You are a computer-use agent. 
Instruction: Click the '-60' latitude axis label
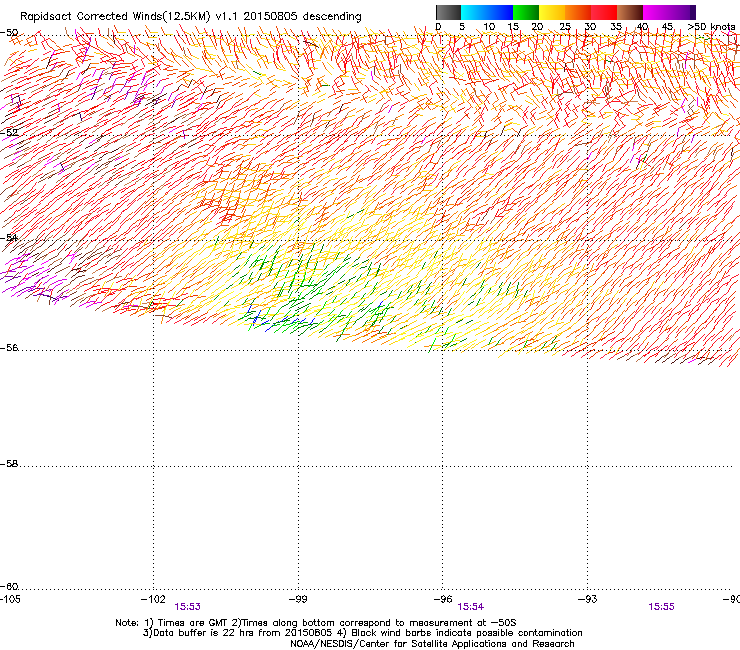9,587
